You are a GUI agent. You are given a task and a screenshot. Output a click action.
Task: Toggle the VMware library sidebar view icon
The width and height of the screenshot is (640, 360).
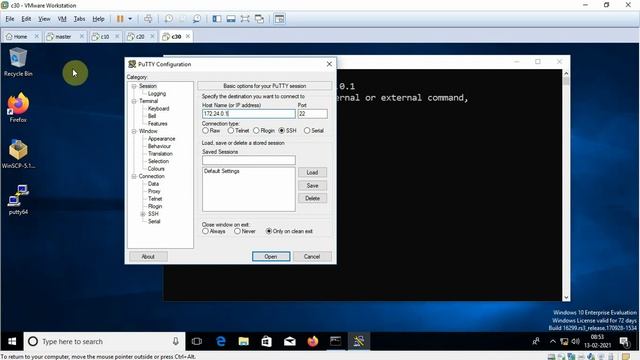coord(217,19)
